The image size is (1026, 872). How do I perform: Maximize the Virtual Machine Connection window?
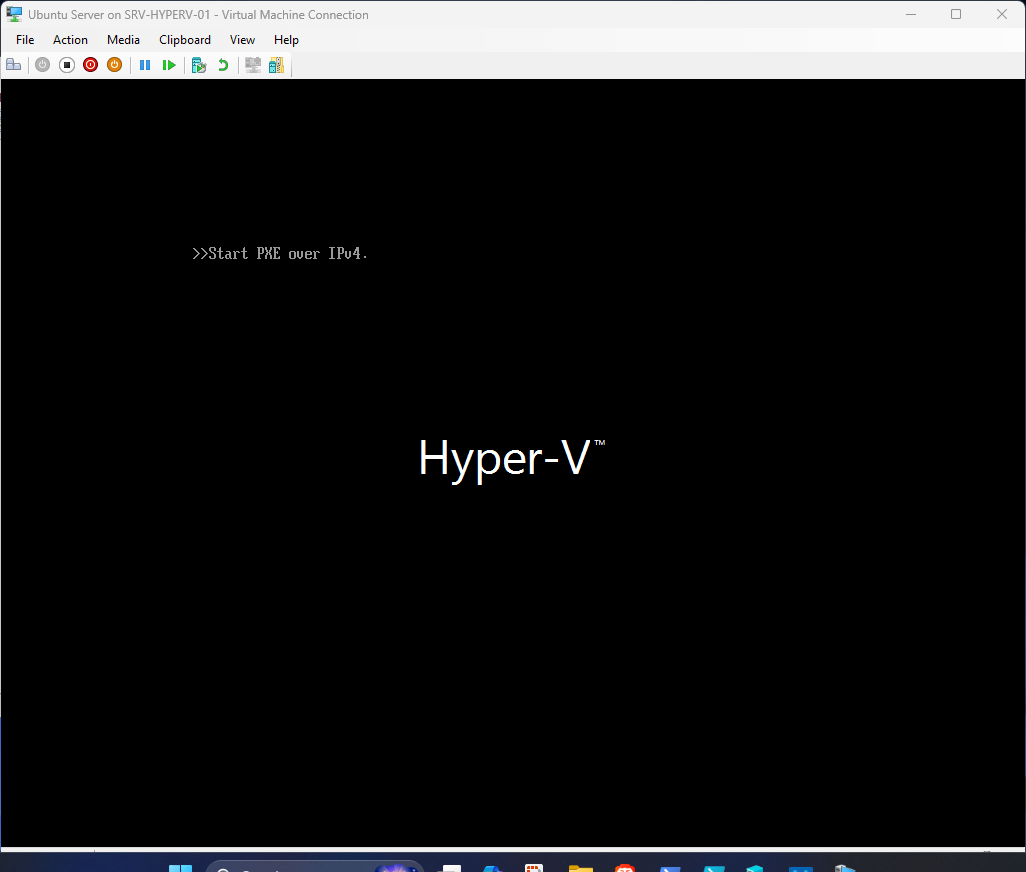click(956, 14)
